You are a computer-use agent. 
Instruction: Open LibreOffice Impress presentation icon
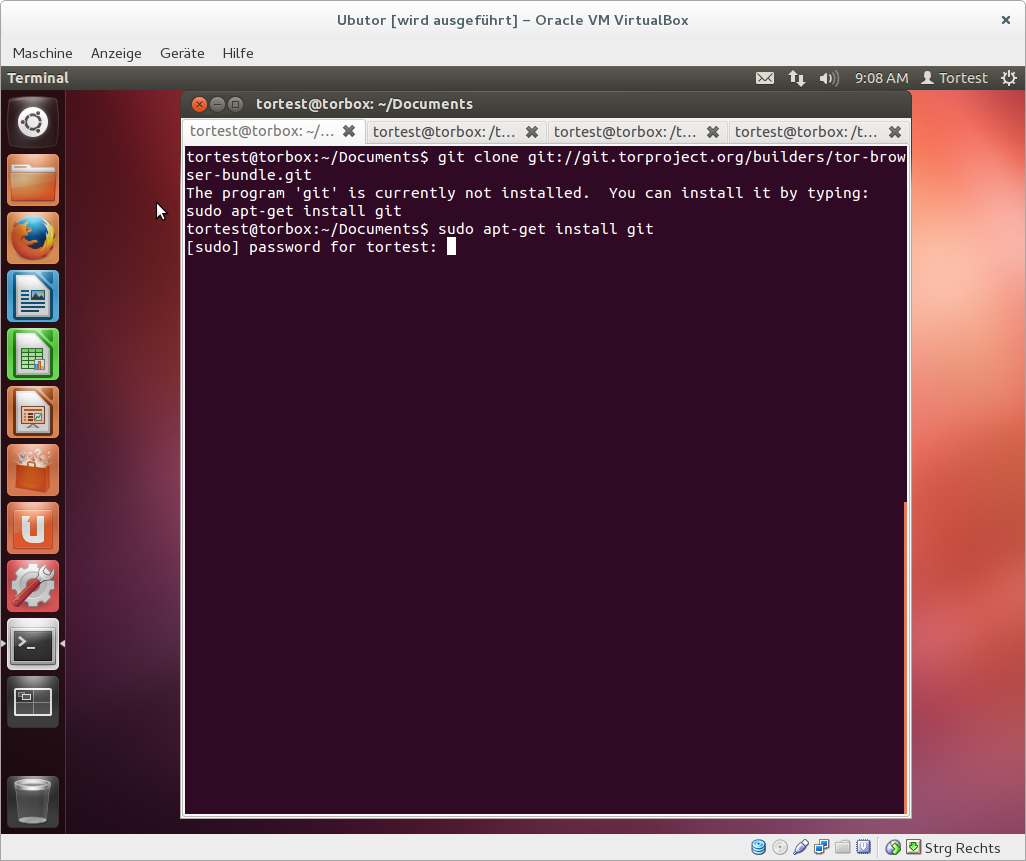coord(33,412)
